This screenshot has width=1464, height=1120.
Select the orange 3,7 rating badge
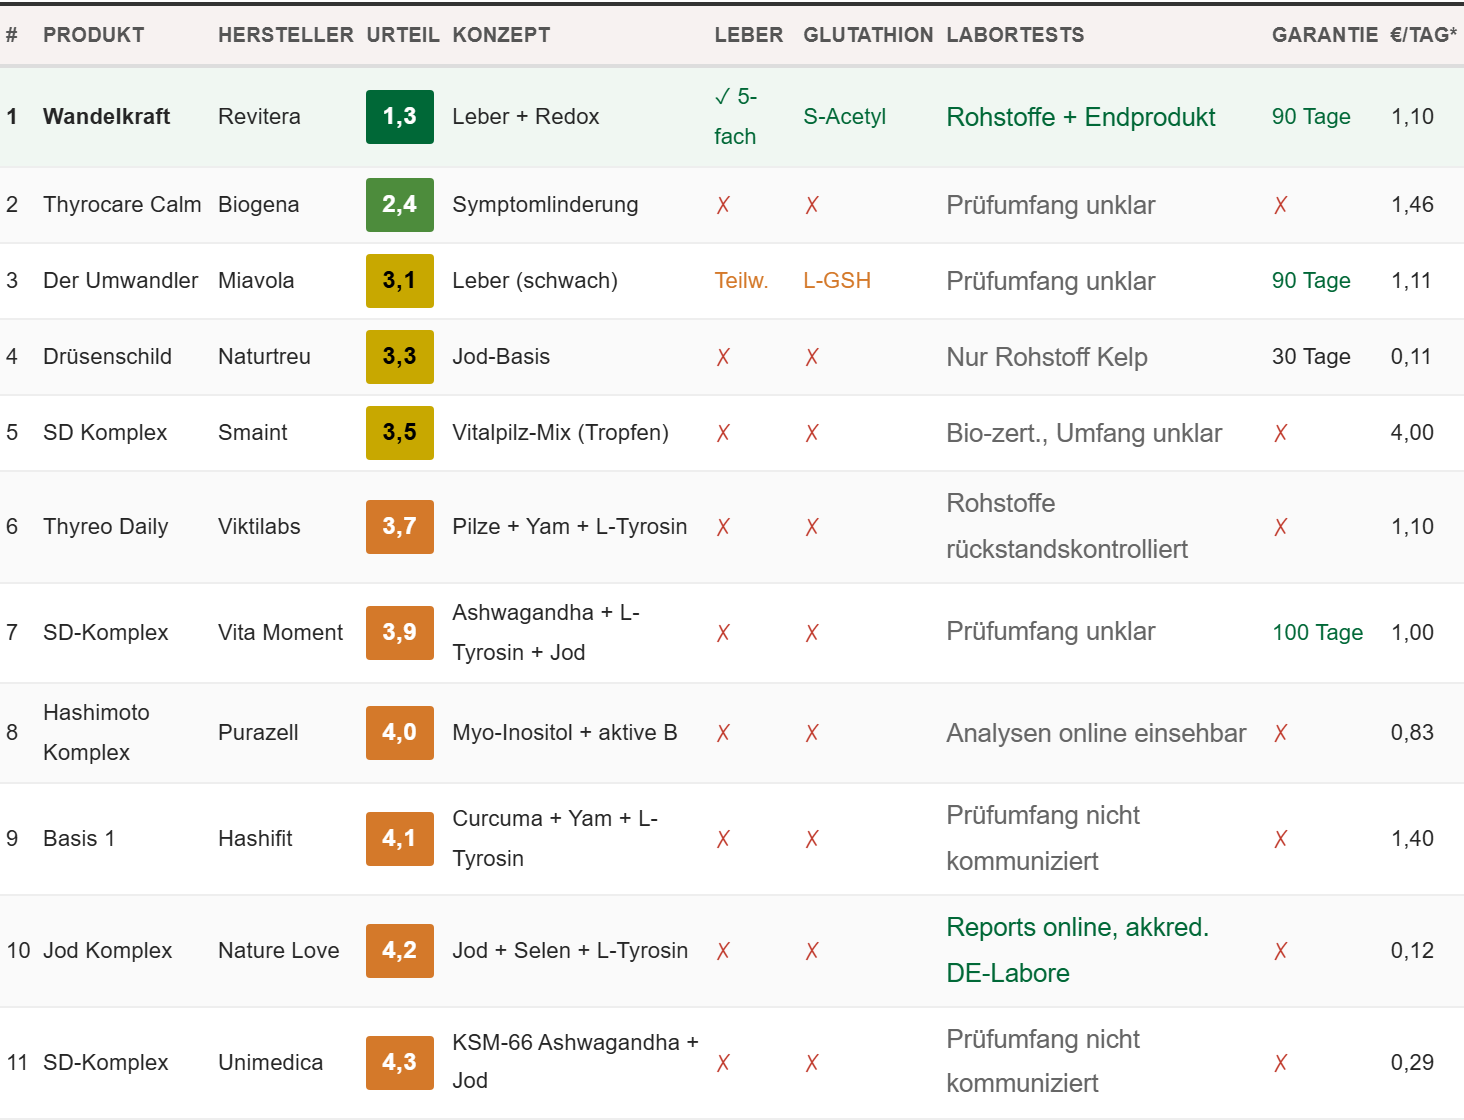click(400, 527)
